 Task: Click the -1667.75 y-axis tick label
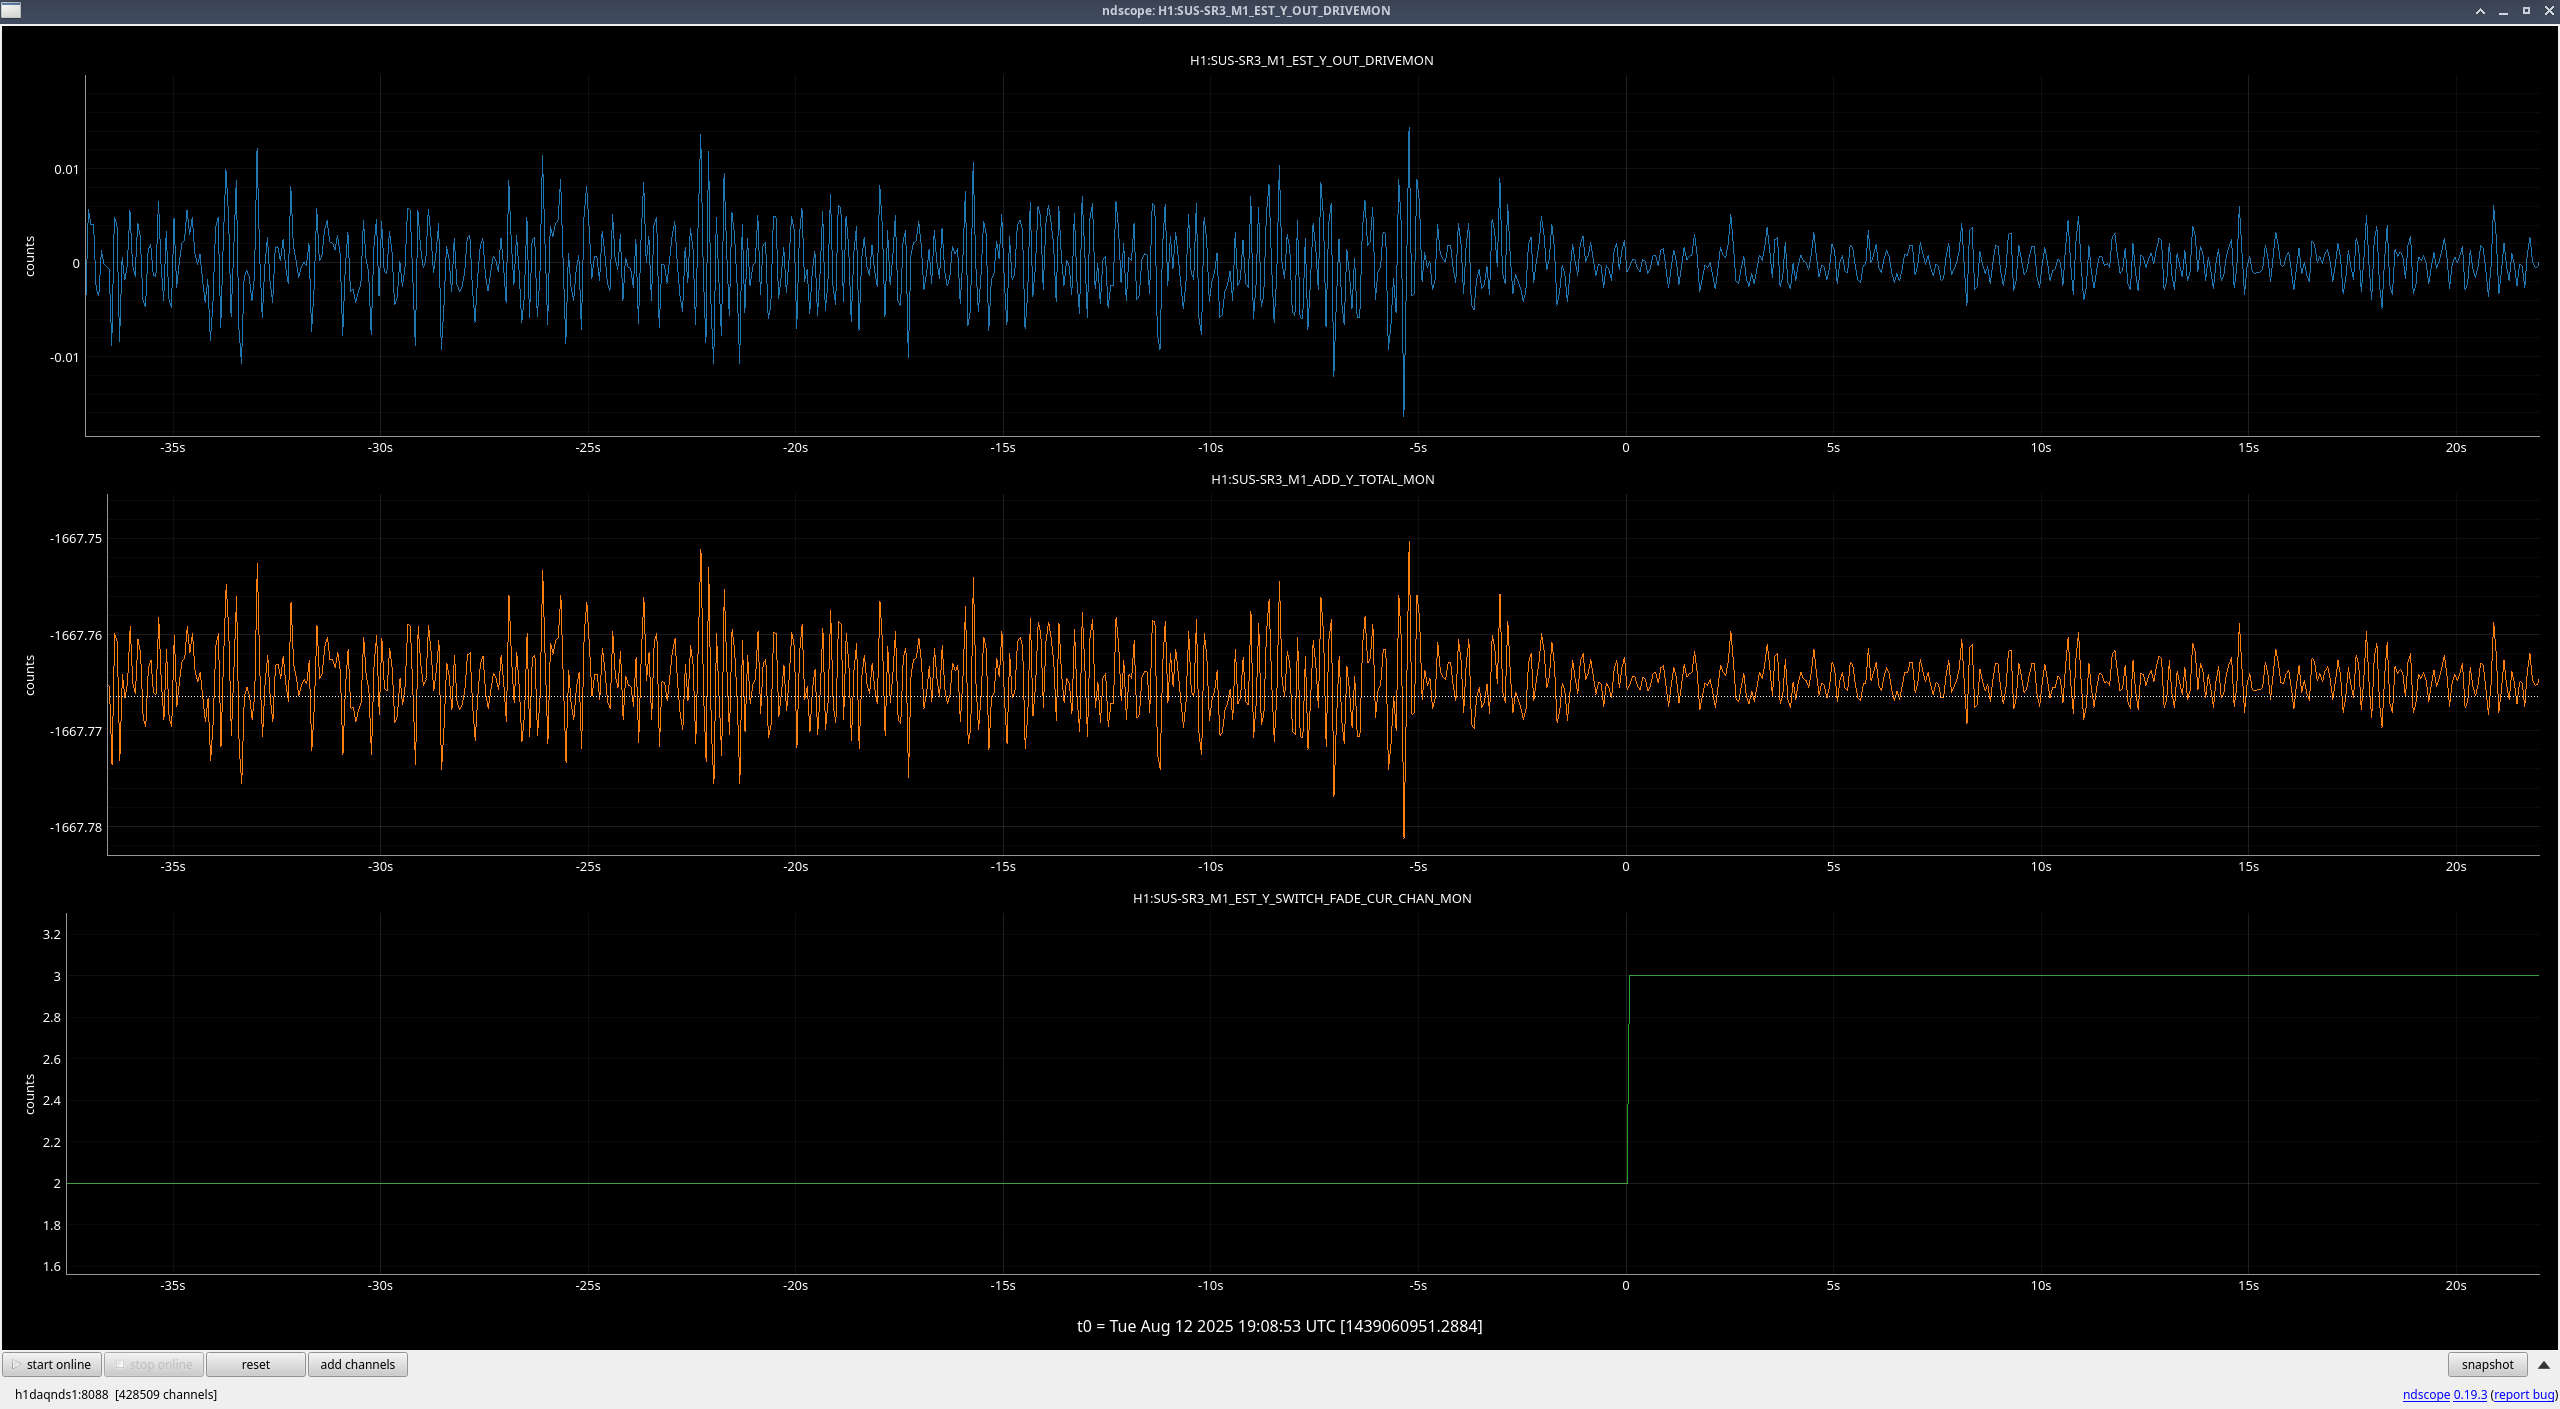click(76, 538)
